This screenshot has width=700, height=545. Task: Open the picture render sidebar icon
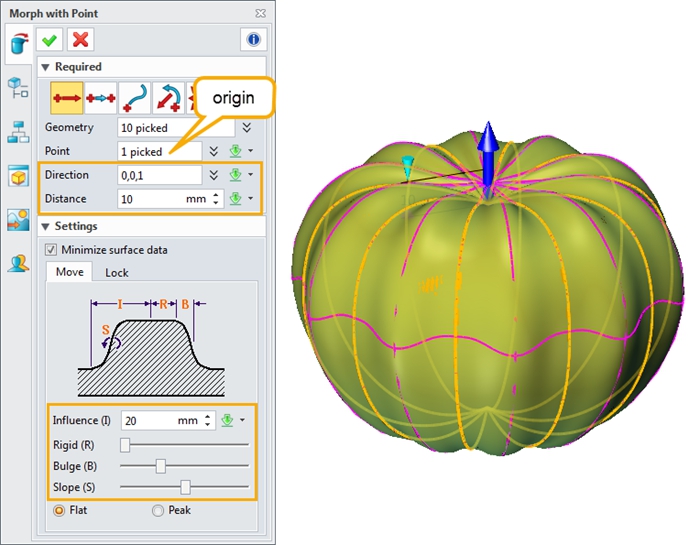click(x=18, y=220)
